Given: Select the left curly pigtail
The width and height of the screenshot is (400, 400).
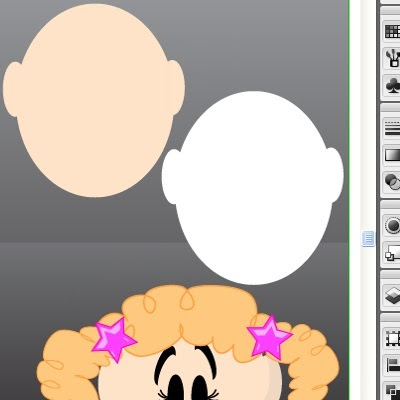Looking at the screenshot, I should point(67,363).
